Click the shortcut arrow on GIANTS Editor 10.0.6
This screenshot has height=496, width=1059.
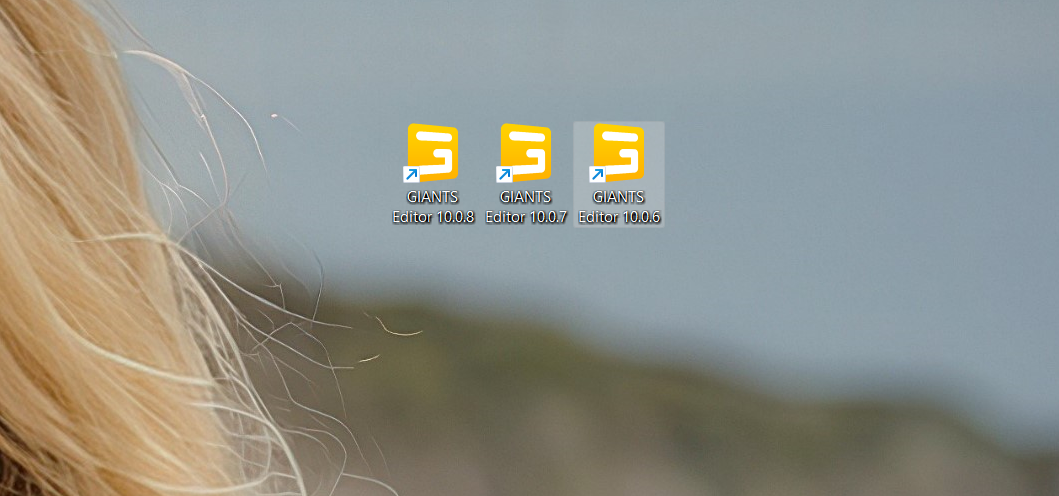597,175
